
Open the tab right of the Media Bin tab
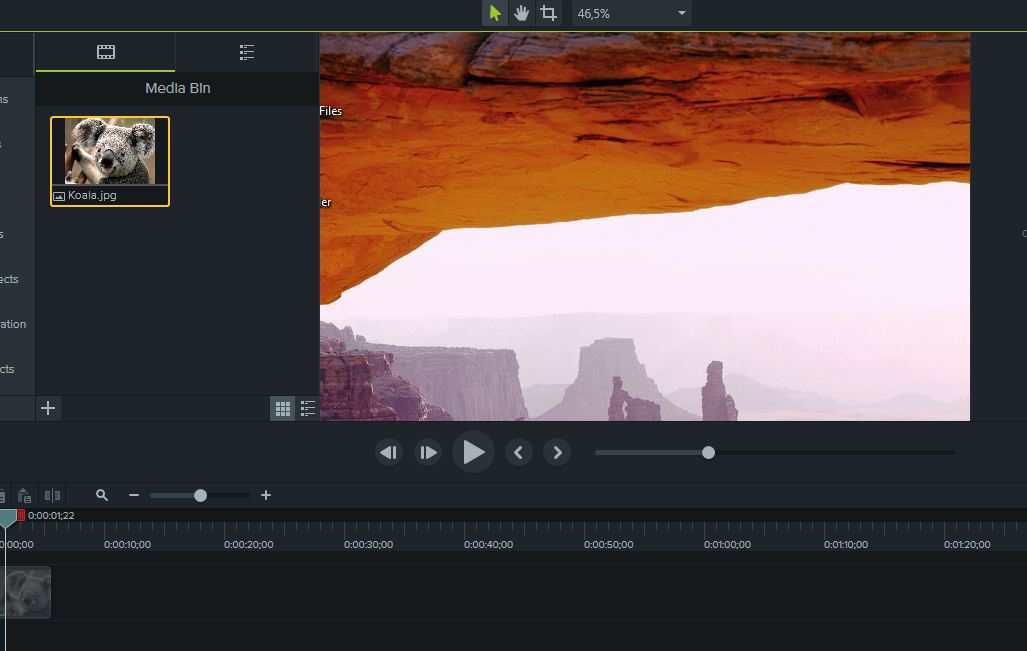[246, 51]
